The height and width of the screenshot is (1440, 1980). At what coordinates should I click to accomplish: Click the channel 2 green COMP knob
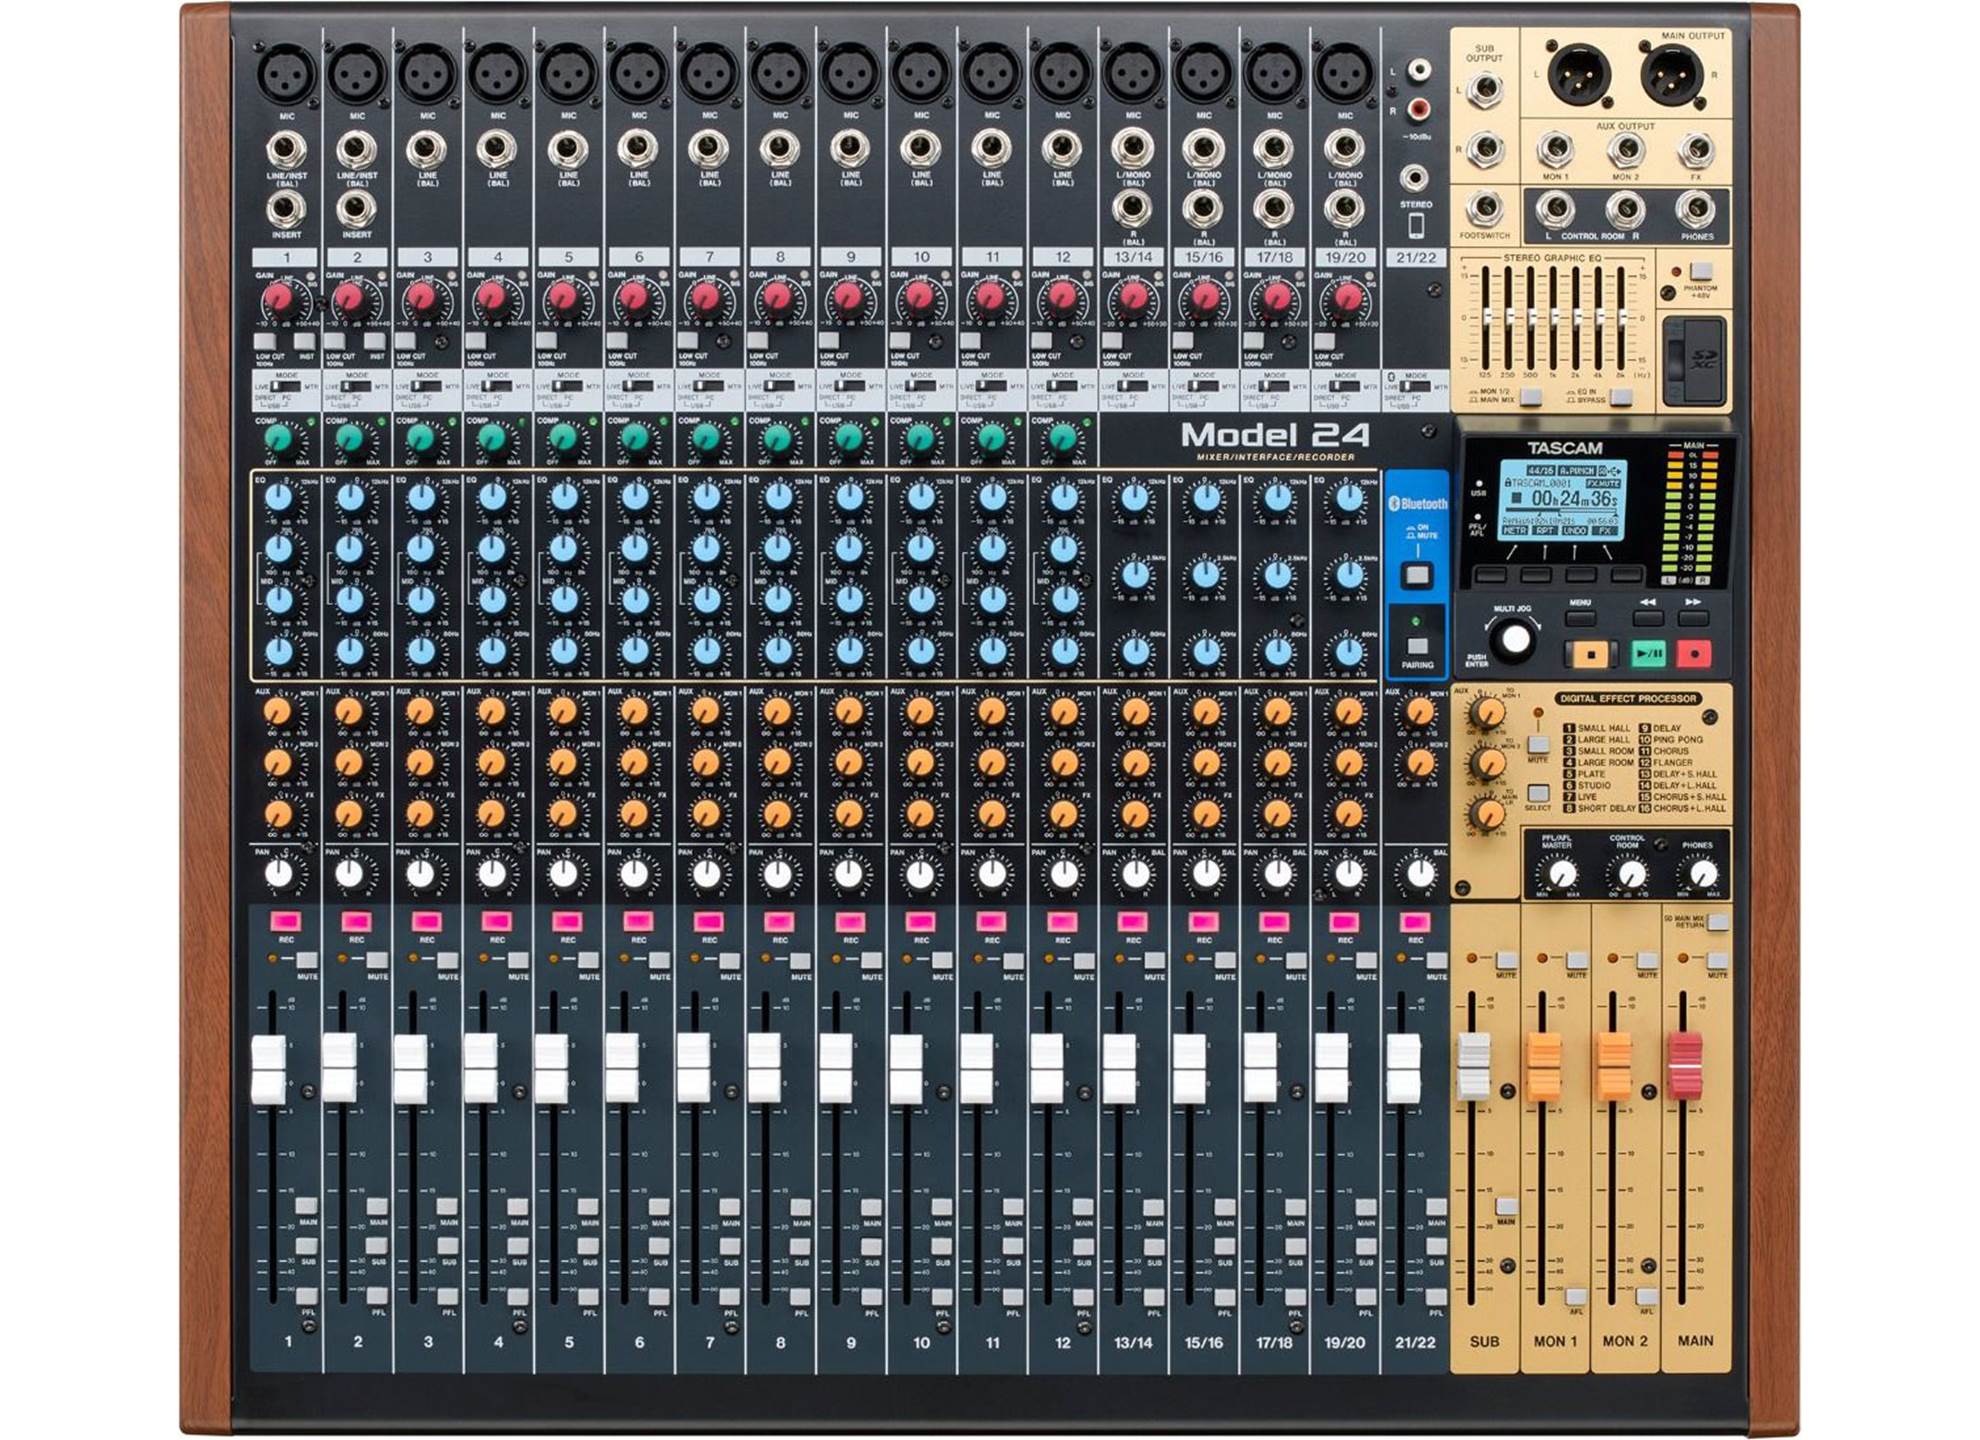(x=351, y=438)
